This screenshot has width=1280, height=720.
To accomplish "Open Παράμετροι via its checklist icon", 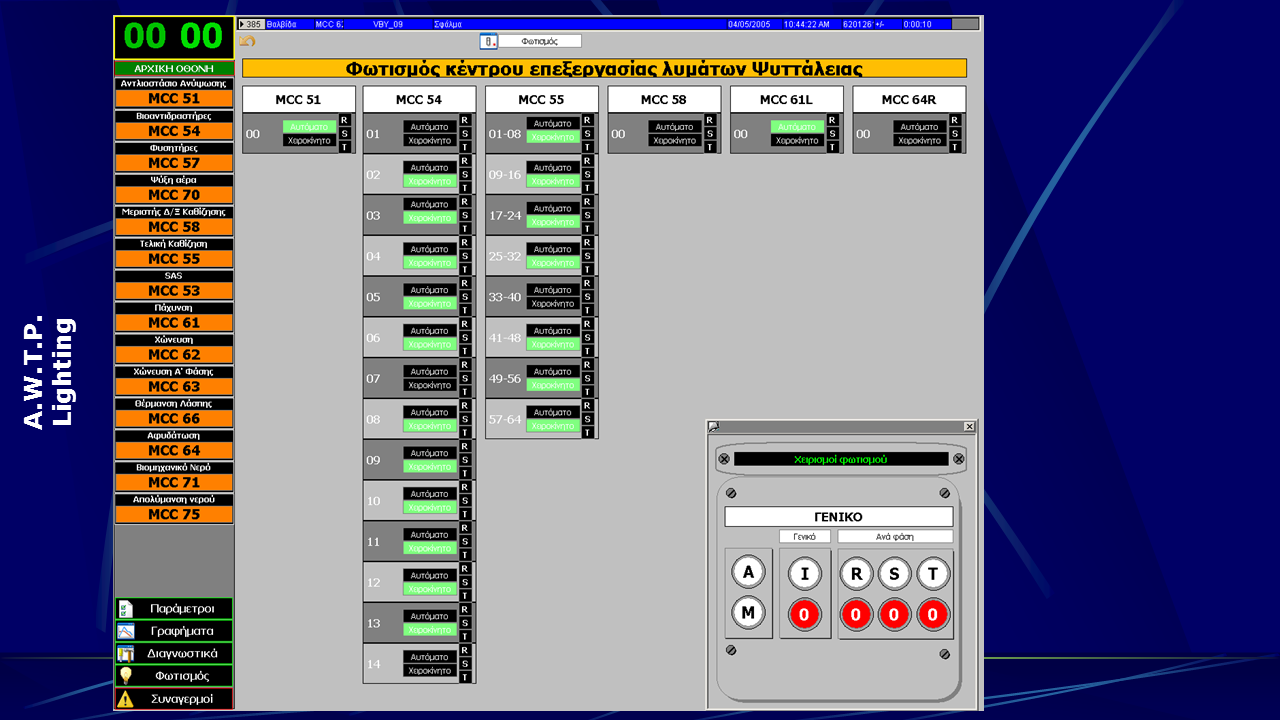I will tap(126, 609).
